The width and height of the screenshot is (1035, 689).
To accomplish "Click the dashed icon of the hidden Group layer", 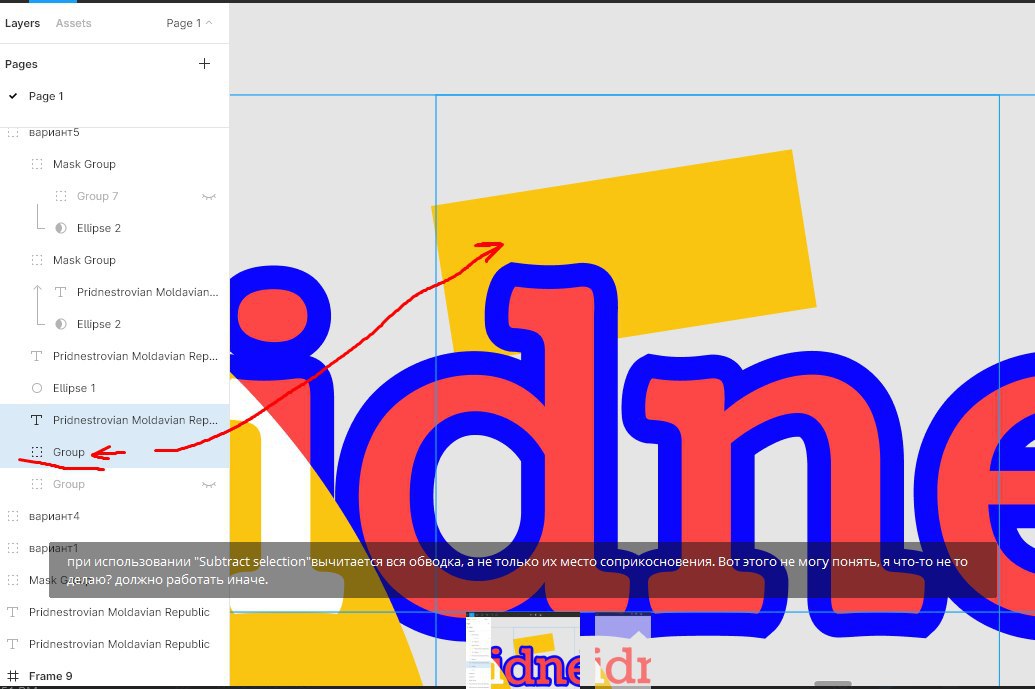I will (37, 484).
